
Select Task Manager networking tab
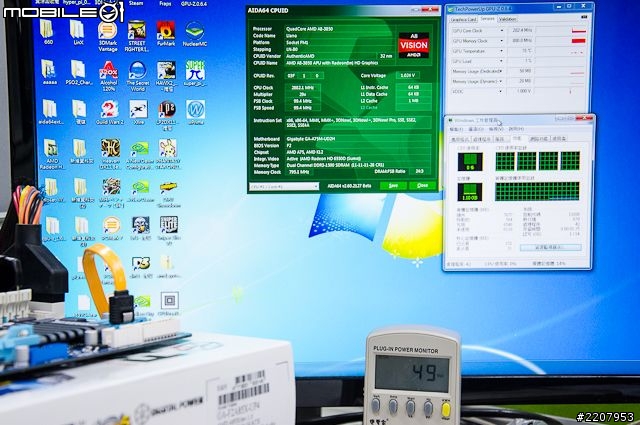(539, 139)
